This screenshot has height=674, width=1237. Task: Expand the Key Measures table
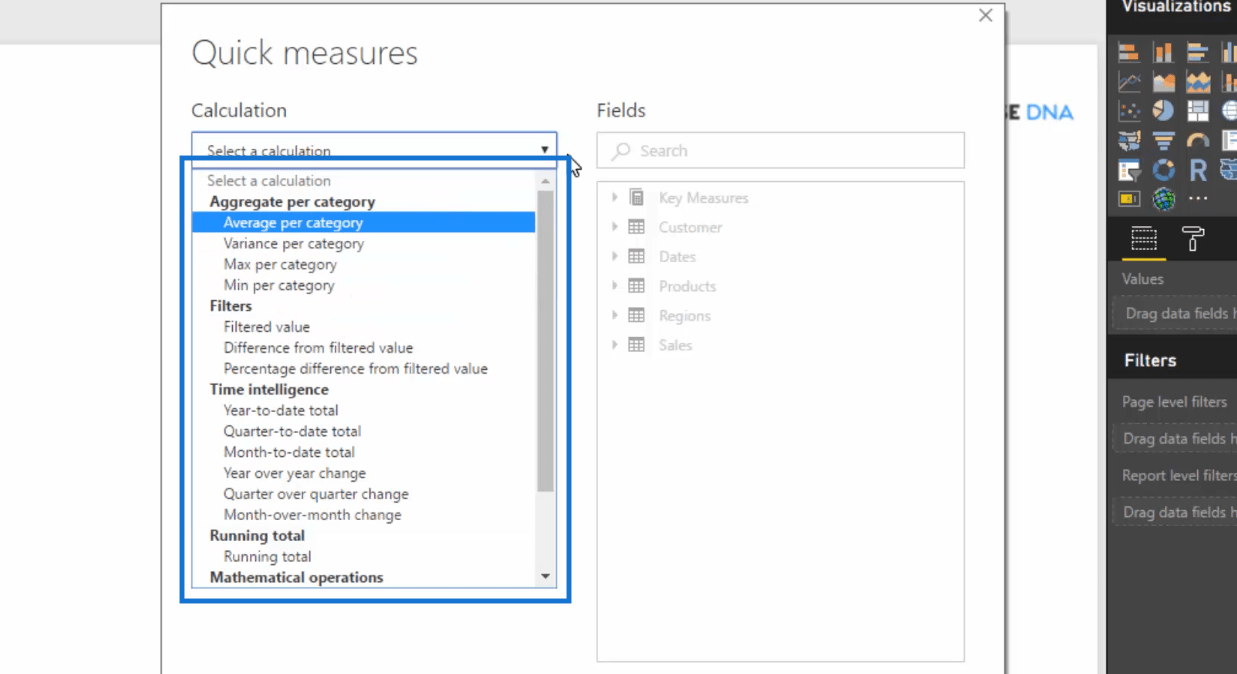coord(614,198)
